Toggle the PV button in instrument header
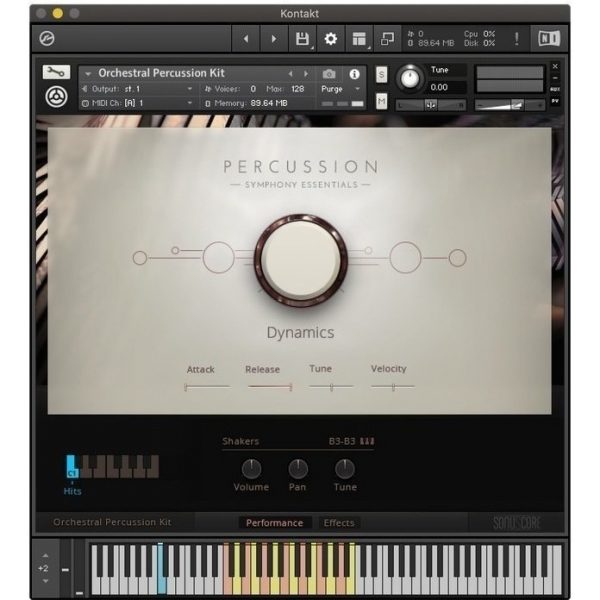600x600 pixels. pos(555,101)
